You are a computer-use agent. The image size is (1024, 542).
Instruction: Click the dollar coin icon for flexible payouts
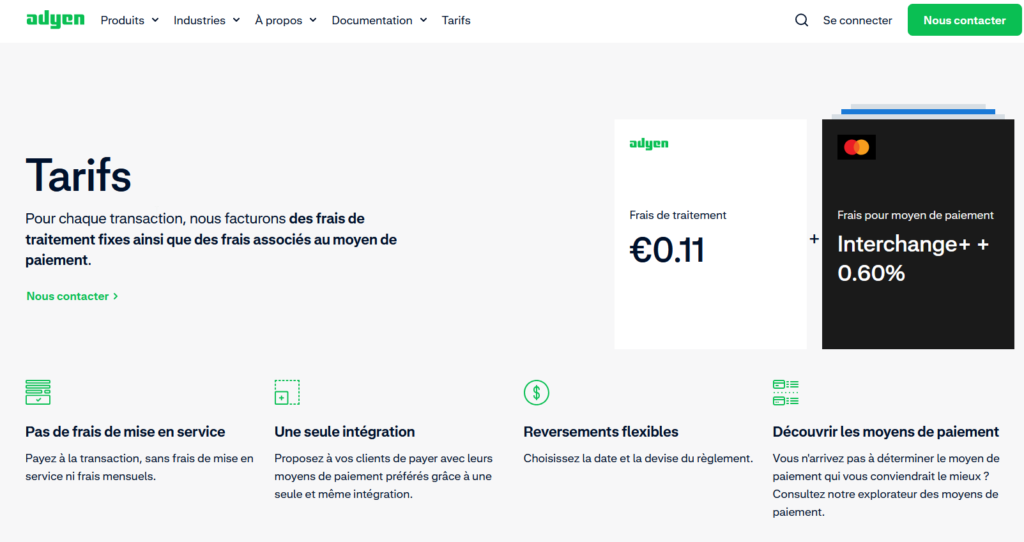point(536,392)
